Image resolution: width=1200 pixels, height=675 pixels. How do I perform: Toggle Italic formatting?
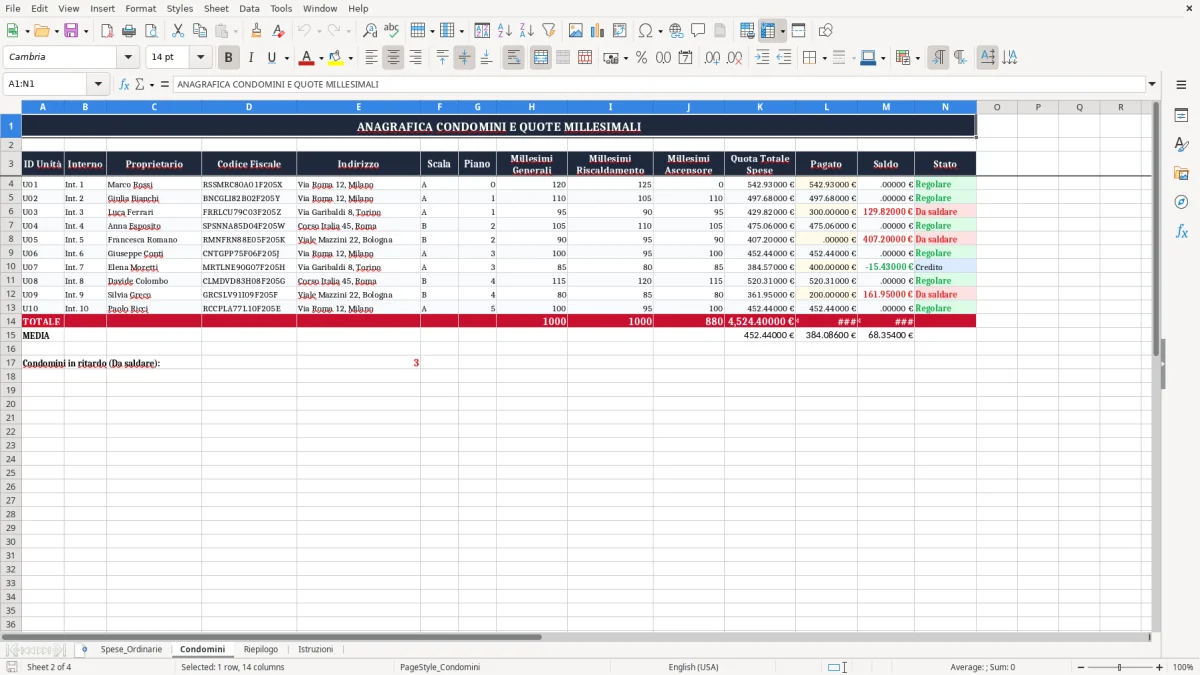(x=250, y=58)
